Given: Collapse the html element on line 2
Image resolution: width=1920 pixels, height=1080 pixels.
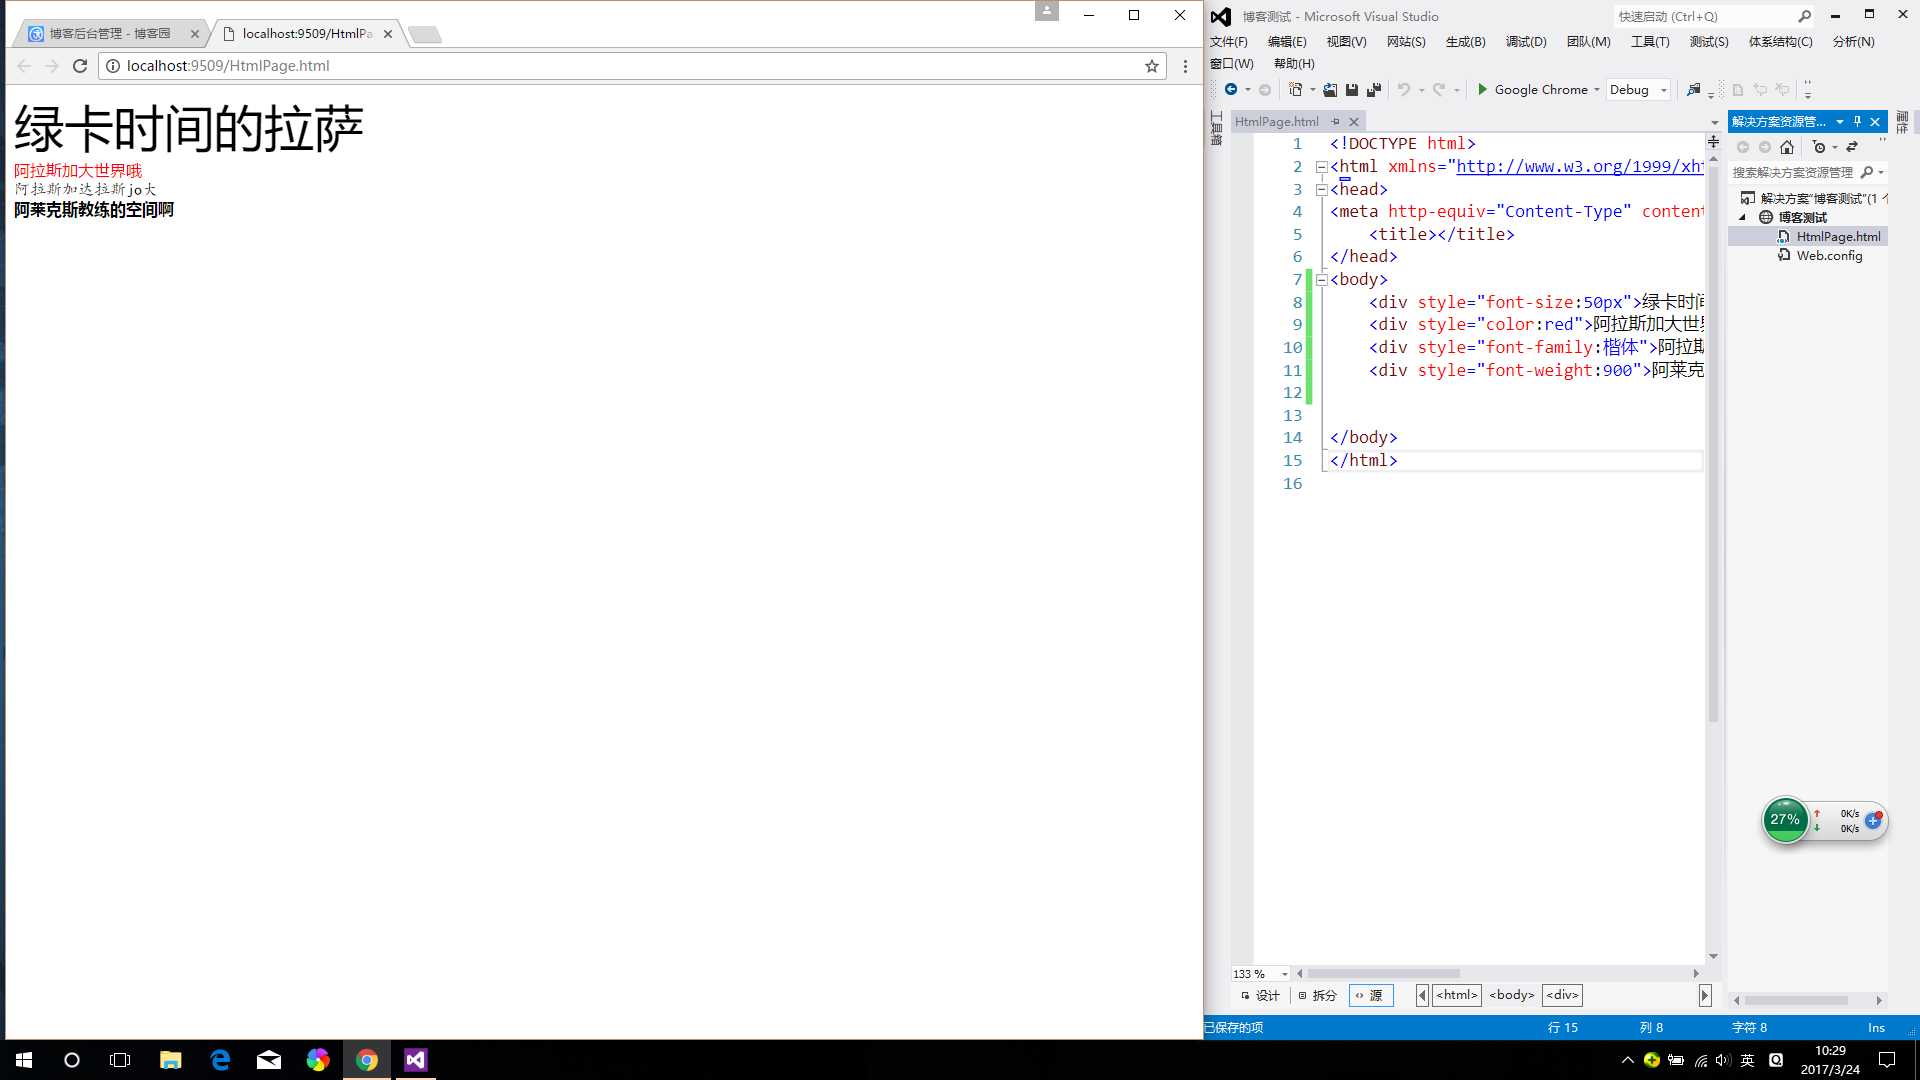Looking at the screenshot, I should 1321,167.
